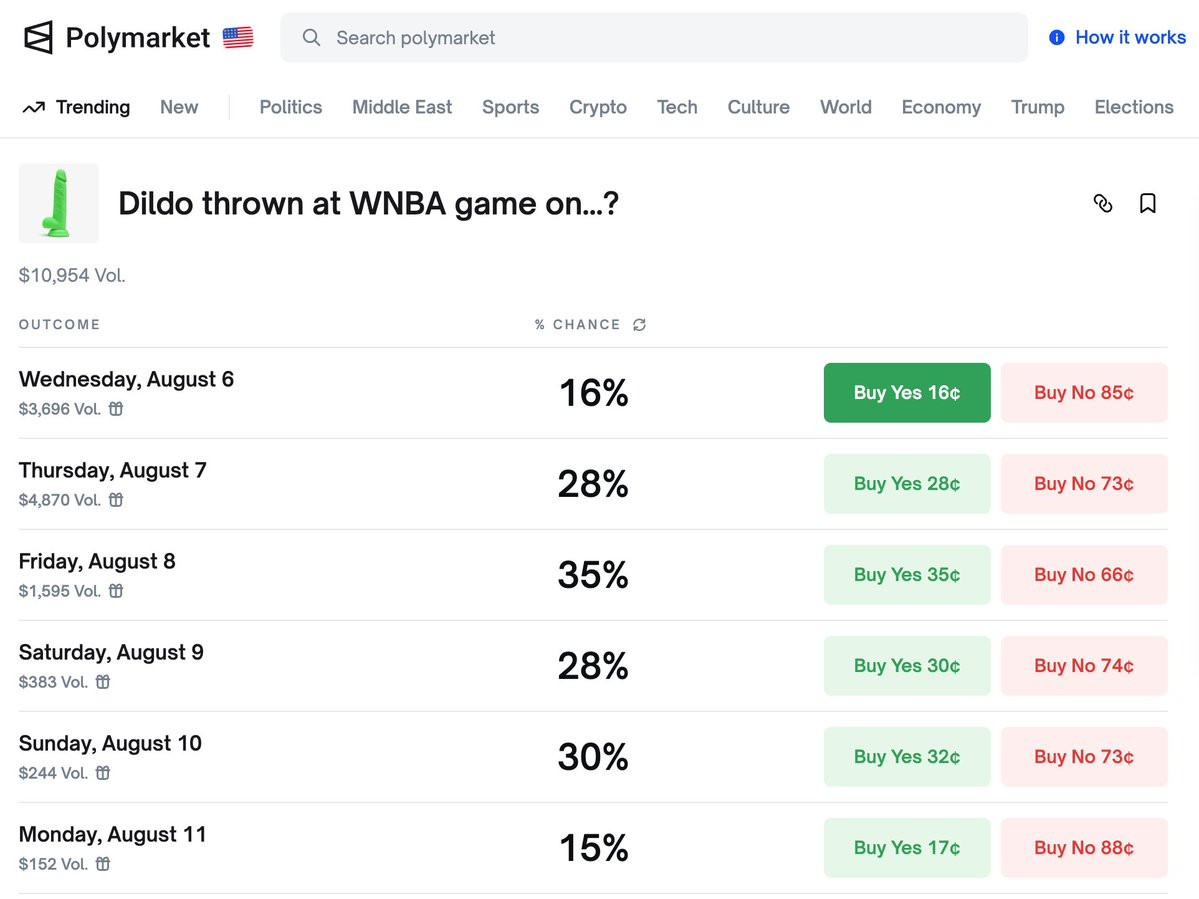Image resolution: width=1199 pixels, height=899 pixels.
Task: Open the Trending tab
Action: coord(77,107)
